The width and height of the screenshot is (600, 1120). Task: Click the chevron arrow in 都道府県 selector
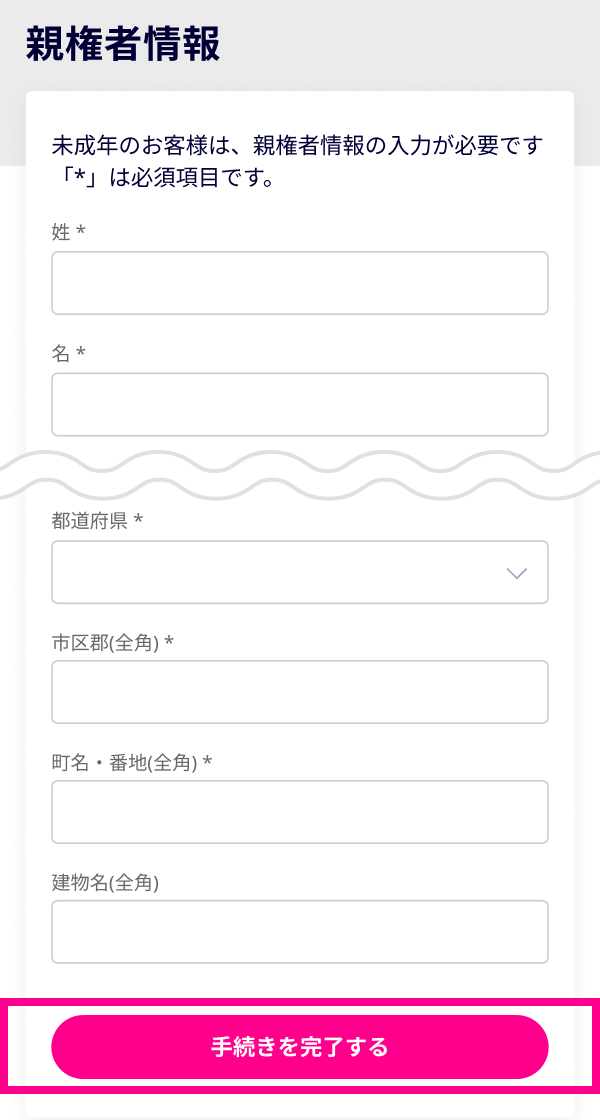coord(516,573)
